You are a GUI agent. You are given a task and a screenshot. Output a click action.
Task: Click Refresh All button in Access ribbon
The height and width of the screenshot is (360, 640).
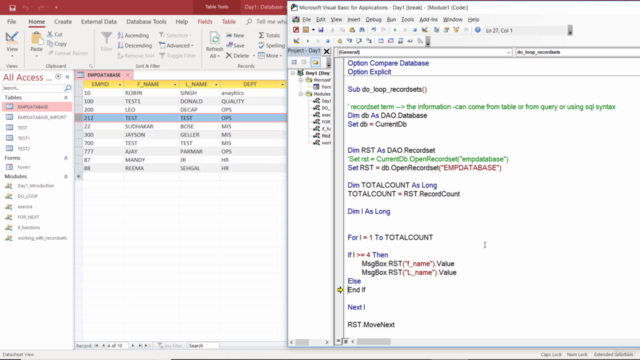coord(214,45)
